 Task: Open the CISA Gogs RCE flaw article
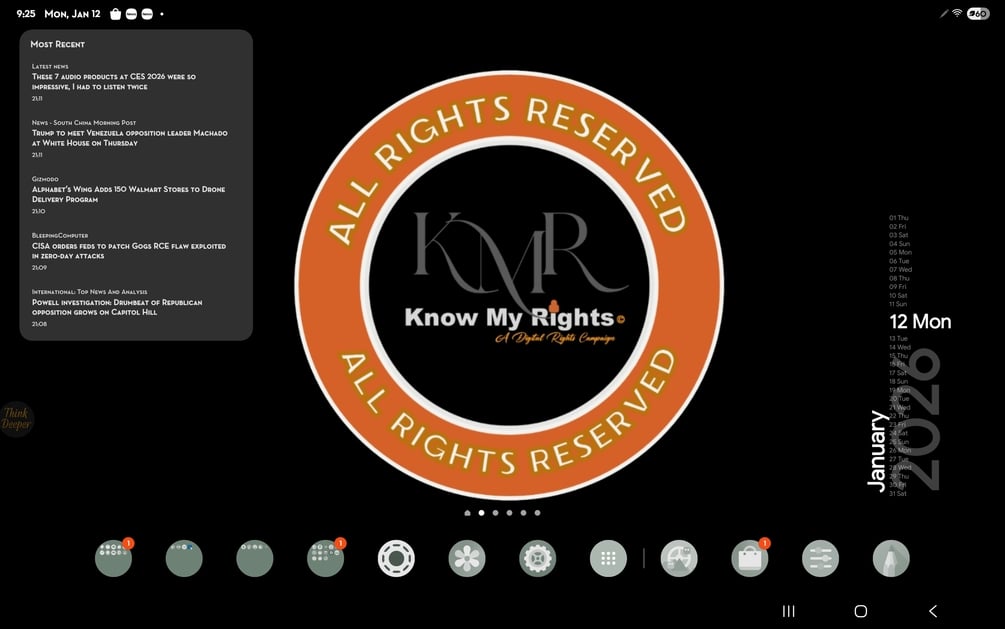[129, 251]
